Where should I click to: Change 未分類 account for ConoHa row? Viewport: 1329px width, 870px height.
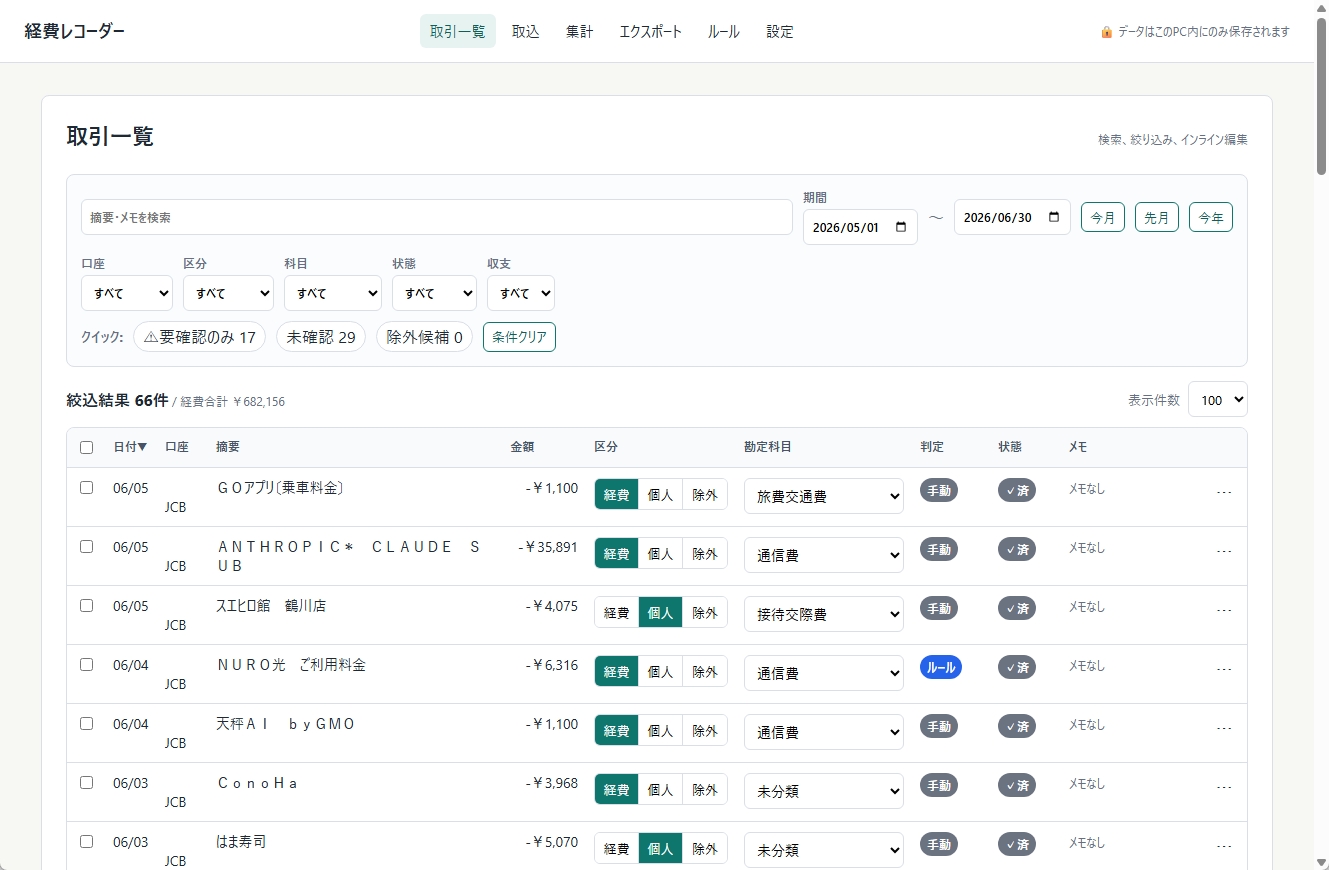click(x=824, y=791)
